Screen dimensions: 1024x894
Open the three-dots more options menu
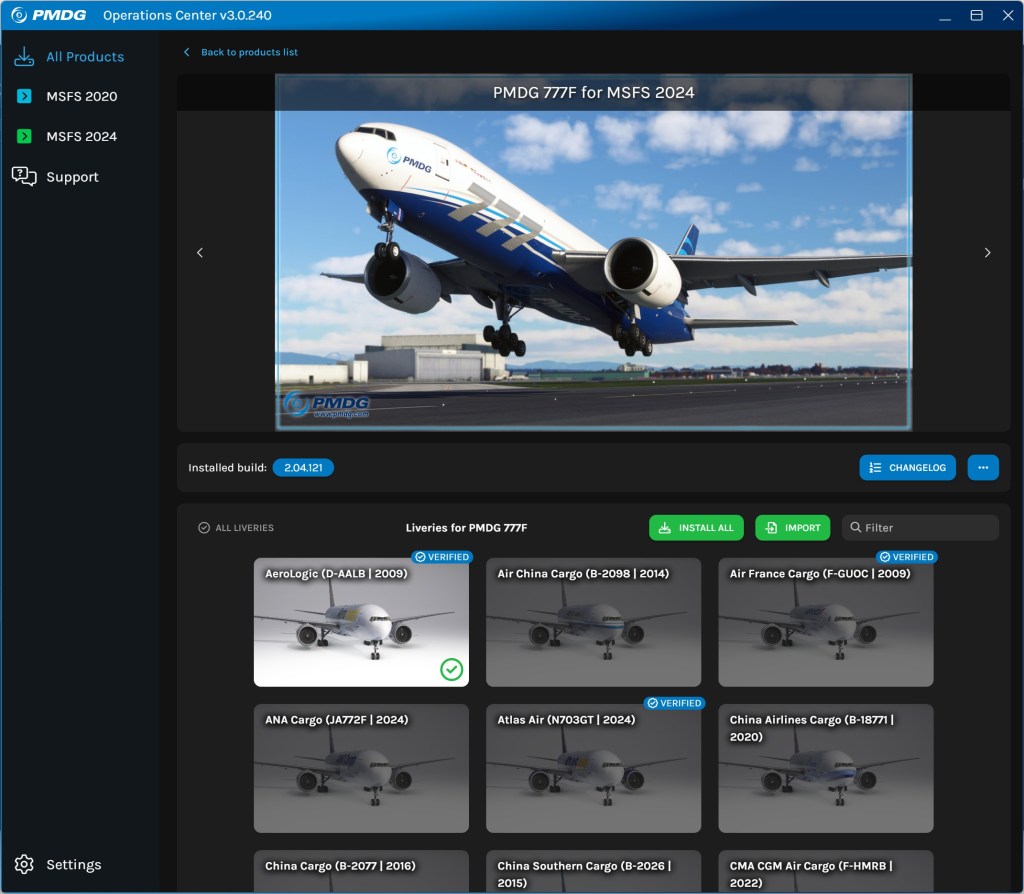983,468
